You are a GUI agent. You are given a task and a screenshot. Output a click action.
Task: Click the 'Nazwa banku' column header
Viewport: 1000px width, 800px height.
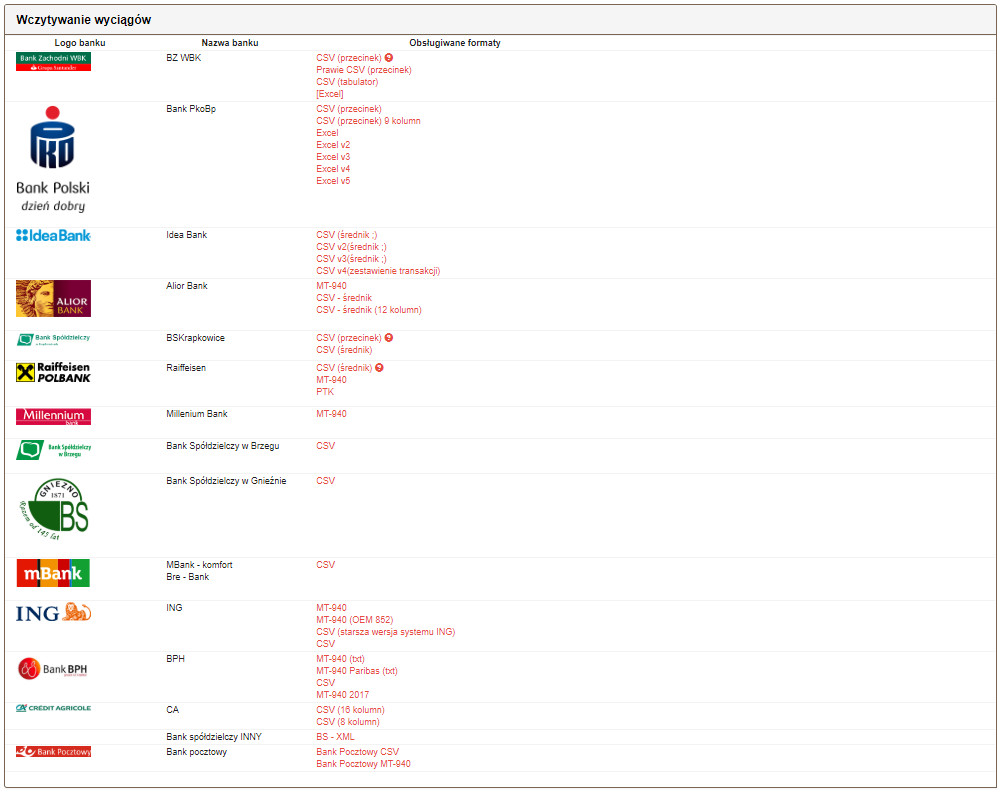[x=230, y=43]
